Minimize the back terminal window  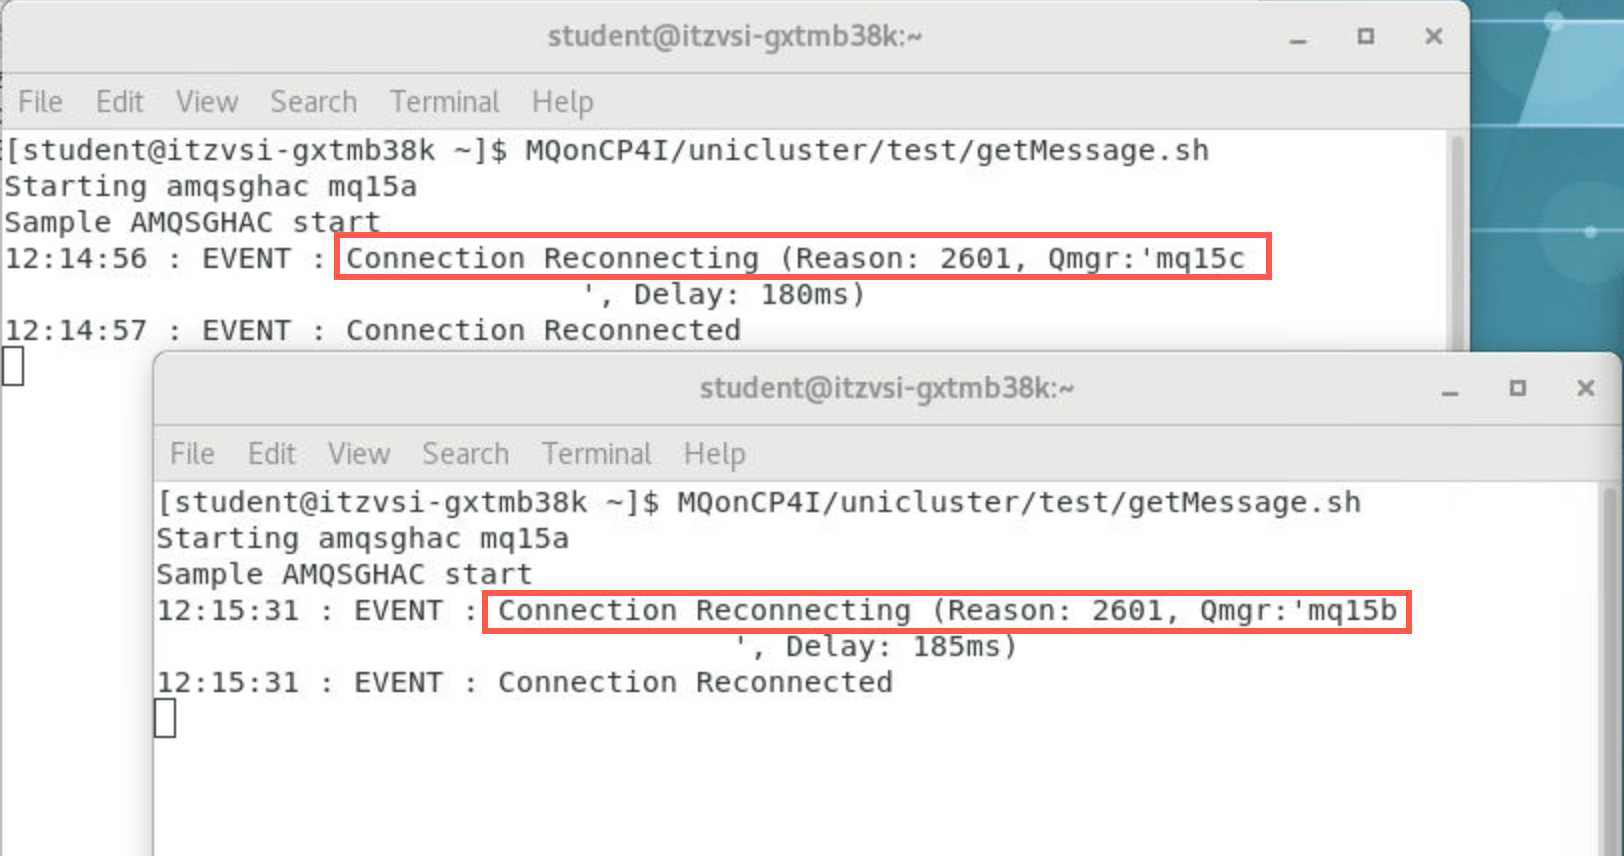[x=1298, y=38]
